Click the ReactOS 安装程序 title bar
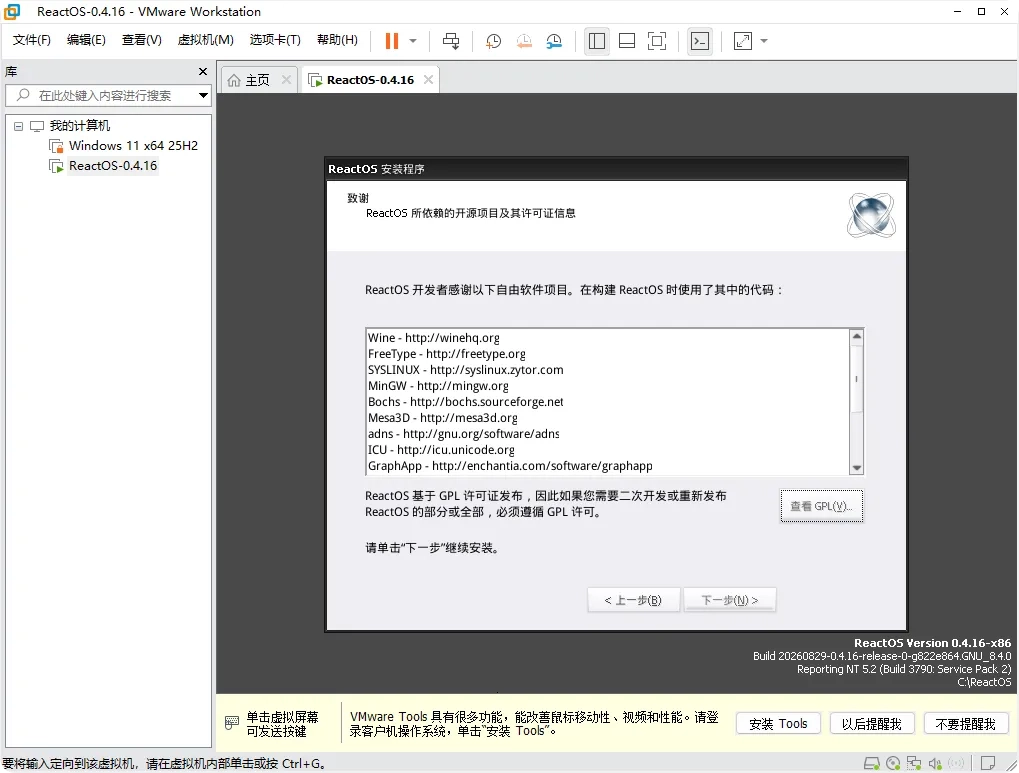 (x=616, y=169)
